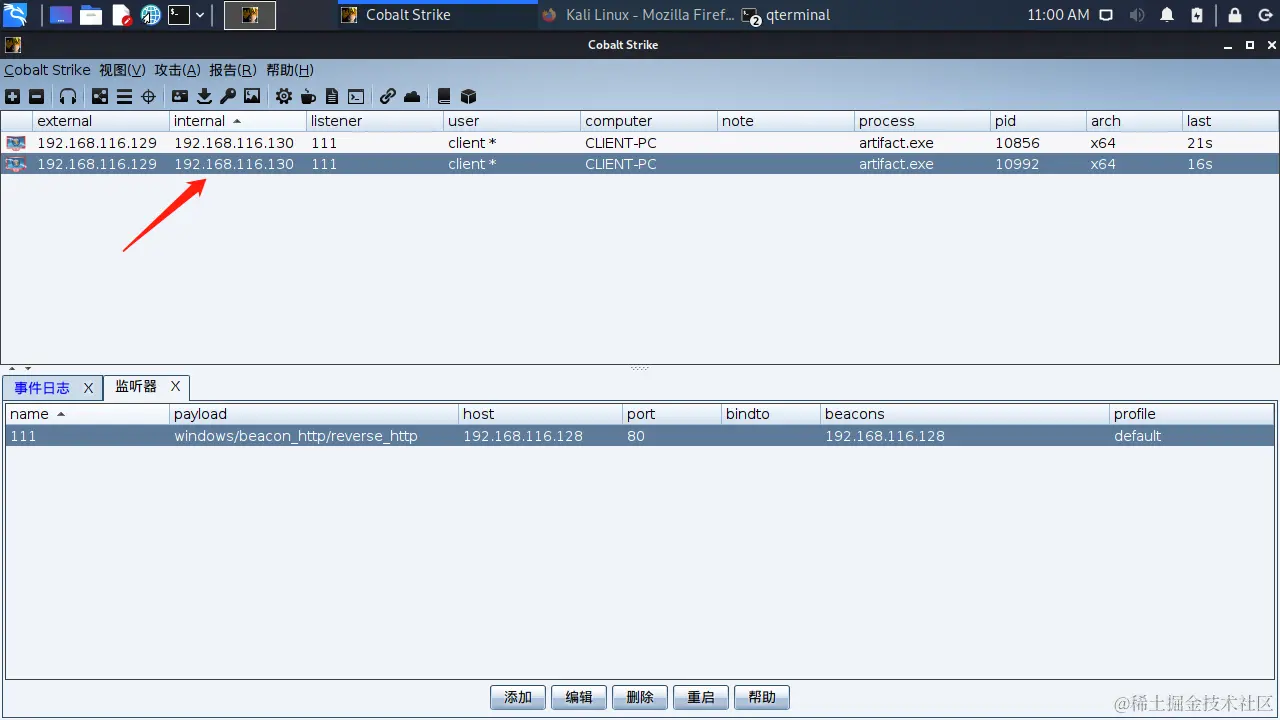Click the document macro icon in toolbar
The height and width of the screenshot is (720, 1280).
pyautogui.click(x=332, y=97)
